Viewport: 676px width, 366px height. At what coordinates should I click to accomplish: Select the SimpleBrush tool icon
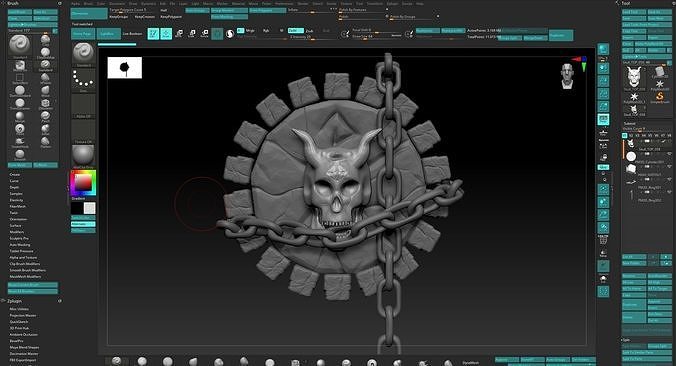tap(660, 97)
